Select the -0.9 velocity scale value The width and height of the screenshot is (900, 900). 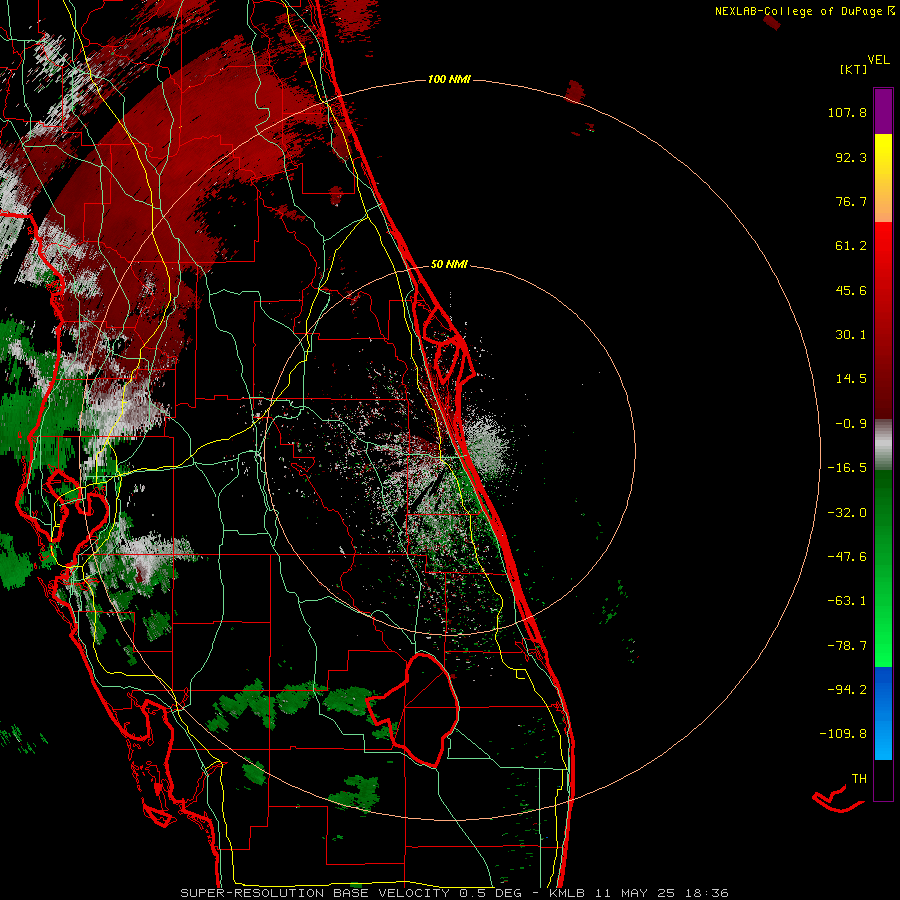(x=851, y=424)
